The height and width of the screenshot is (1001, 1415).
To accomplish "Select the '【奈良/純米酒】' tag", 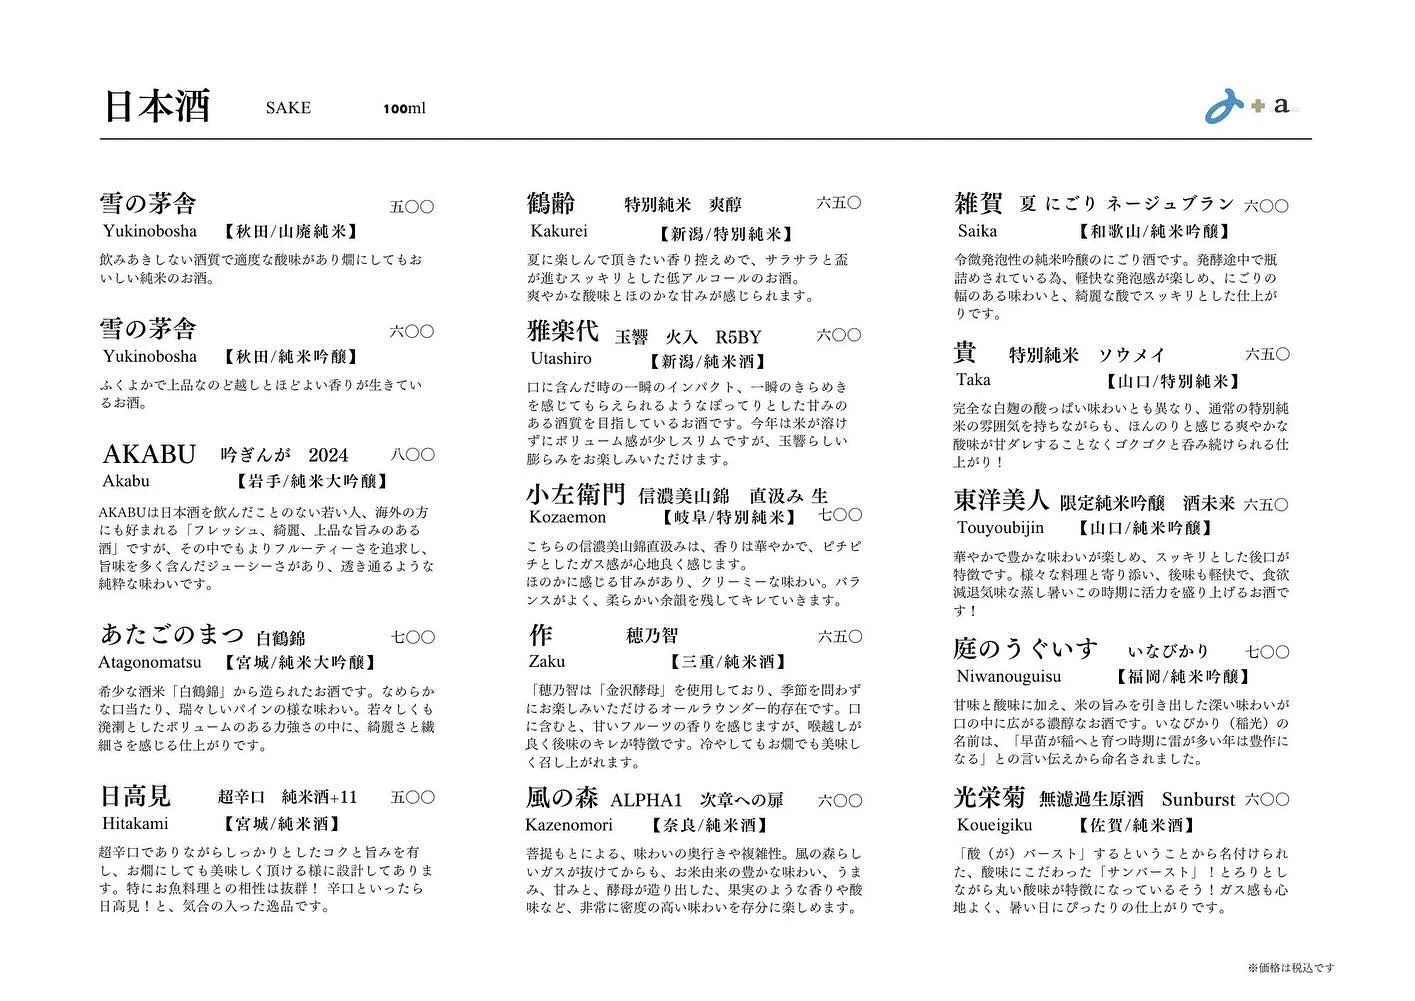I will [711, 826].
